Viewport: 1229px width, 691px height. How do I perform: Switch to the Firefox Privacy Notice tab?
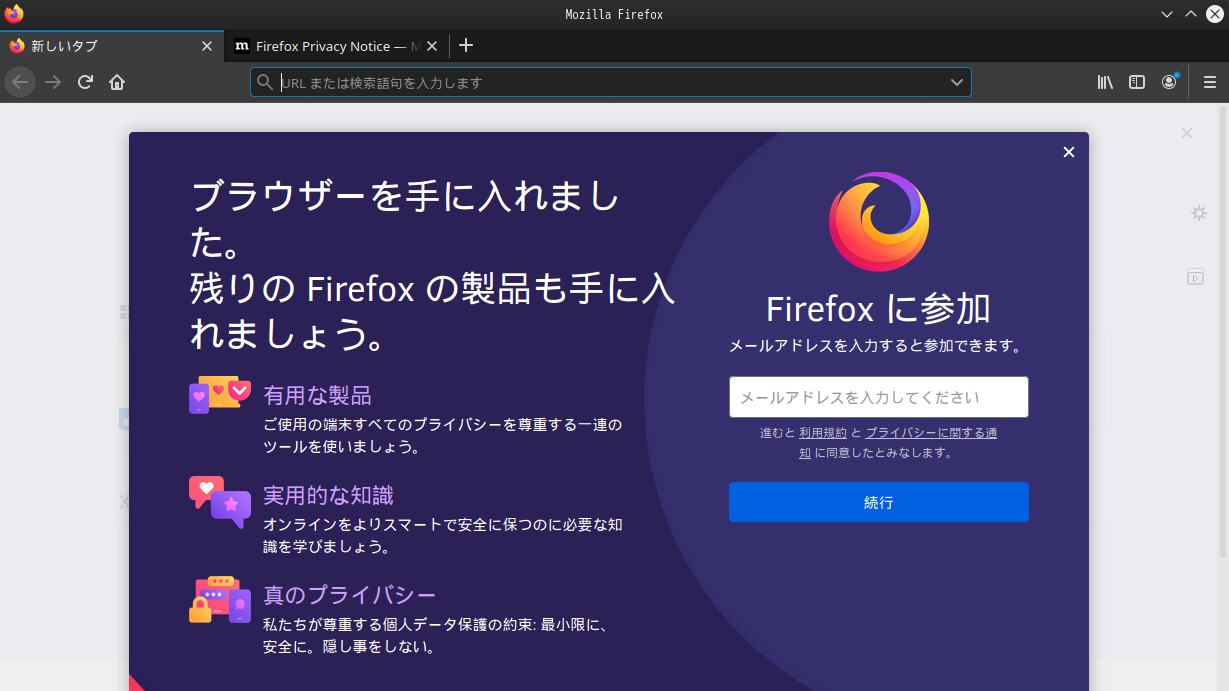click(336, 46)
